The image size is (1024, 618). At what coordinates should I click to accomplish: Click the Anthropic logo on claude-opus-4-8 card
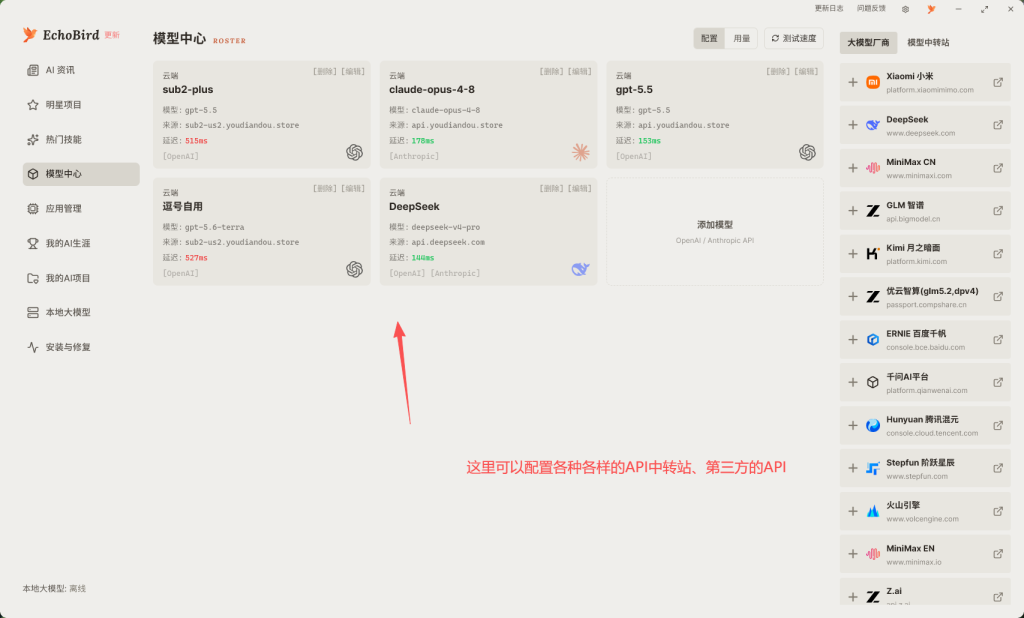(581, 152)
